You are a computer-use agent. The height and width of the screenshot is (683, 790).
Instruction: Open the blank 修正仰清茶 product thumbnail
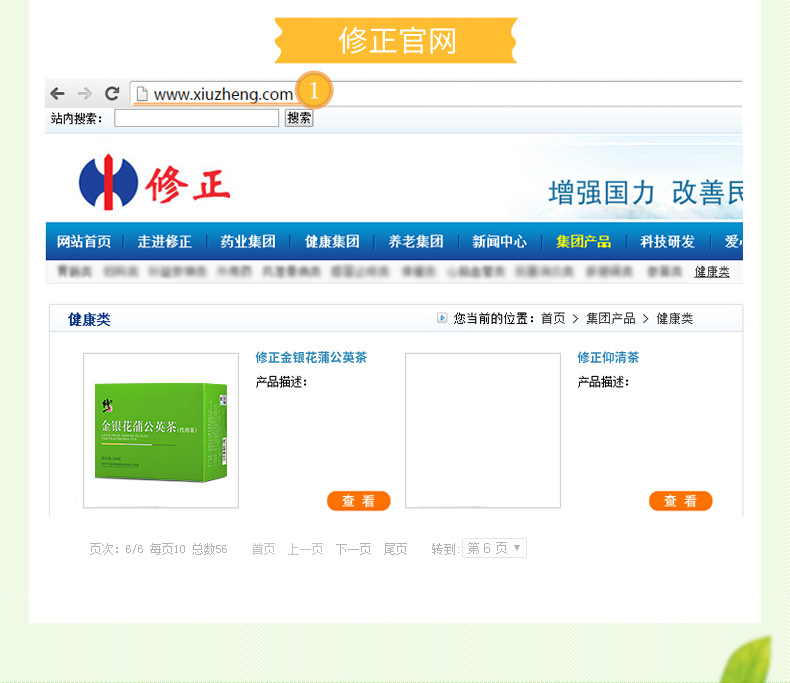[483, 430]
